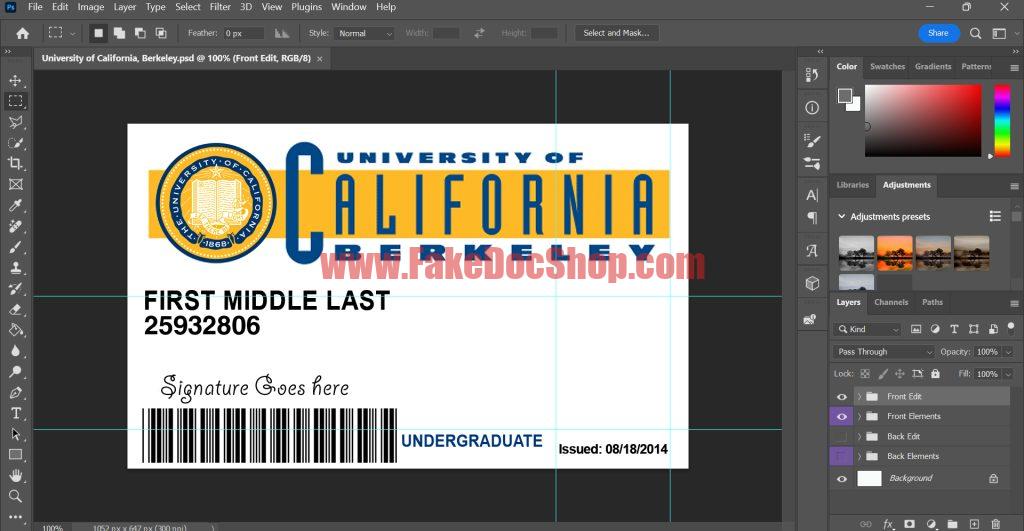Open the File menu
The height and width of the screenshot is (531, 1024).
coord(35,7)
